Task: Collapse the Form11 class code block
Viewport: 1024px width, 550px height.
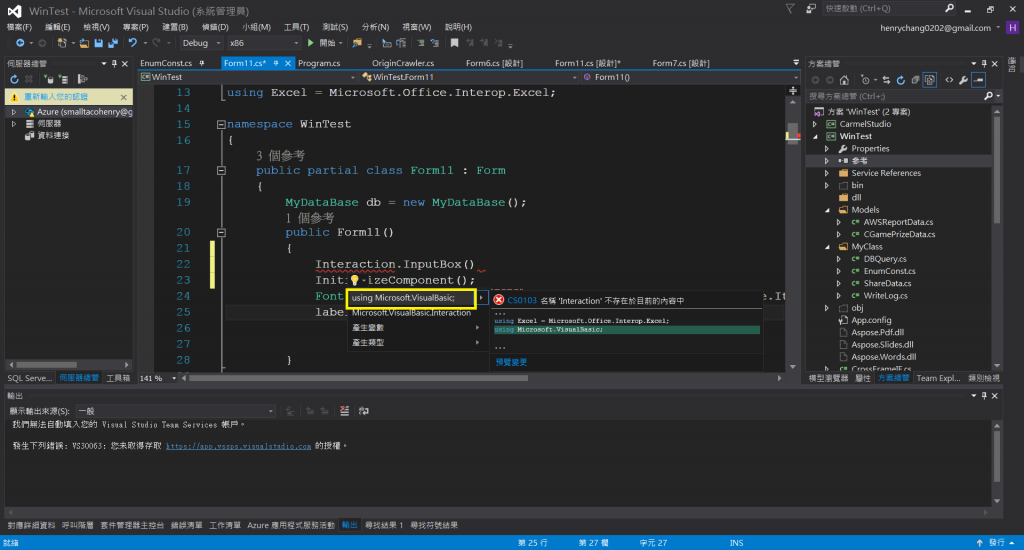Action: coord(221,170)
